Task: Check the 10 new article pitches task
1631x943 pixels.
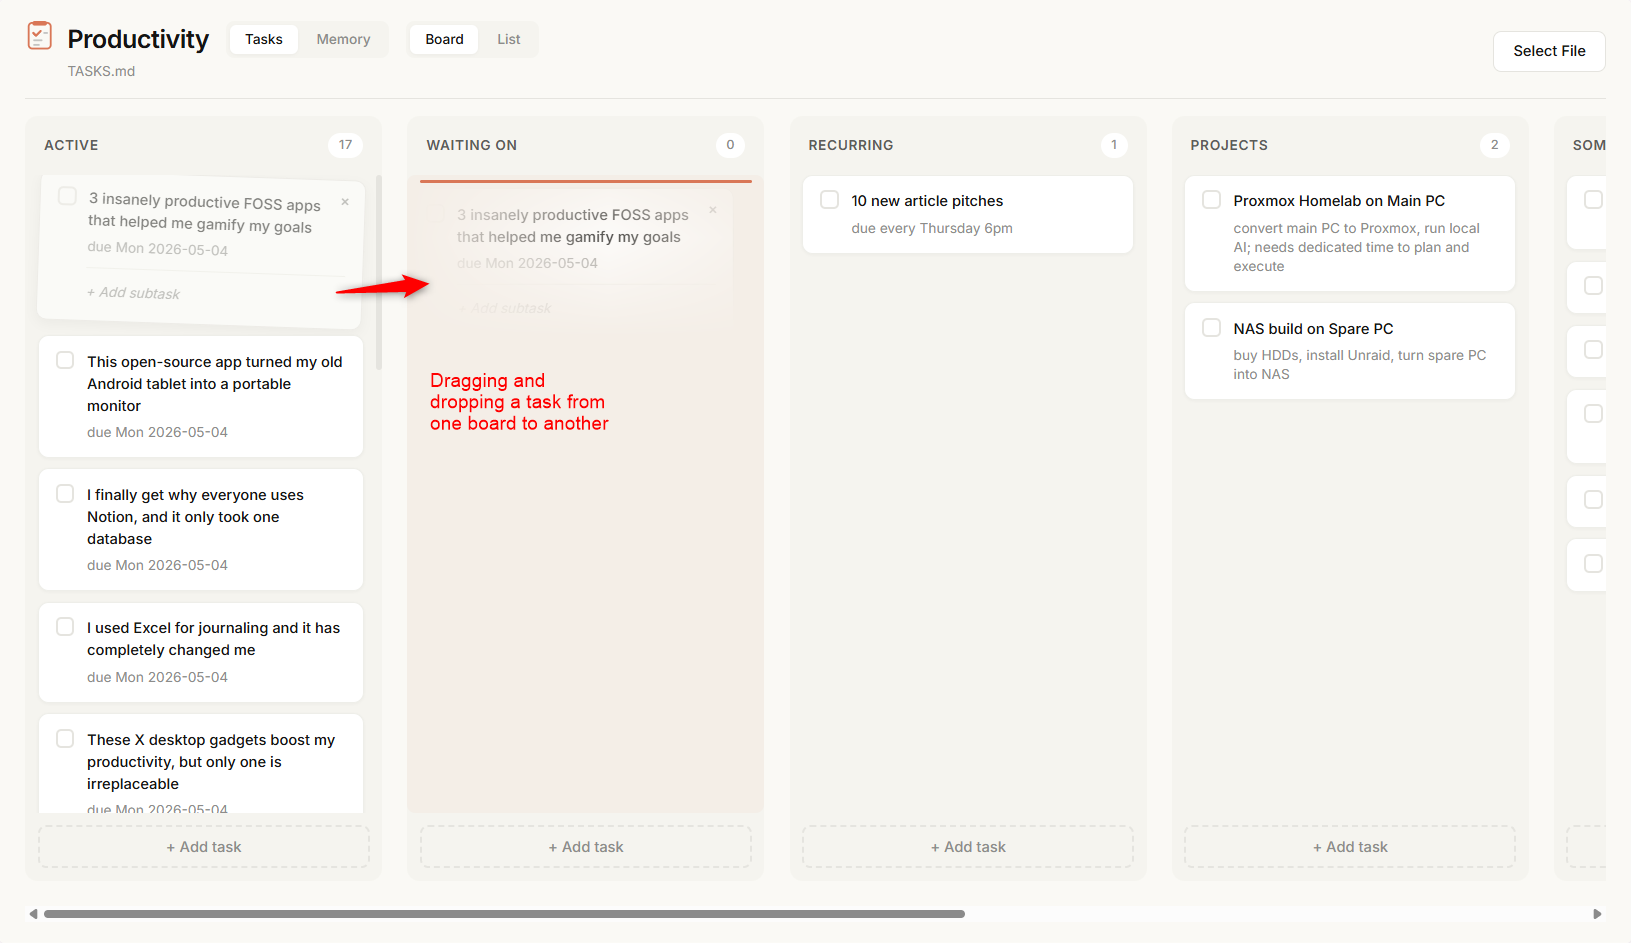Action: [829, 199]
